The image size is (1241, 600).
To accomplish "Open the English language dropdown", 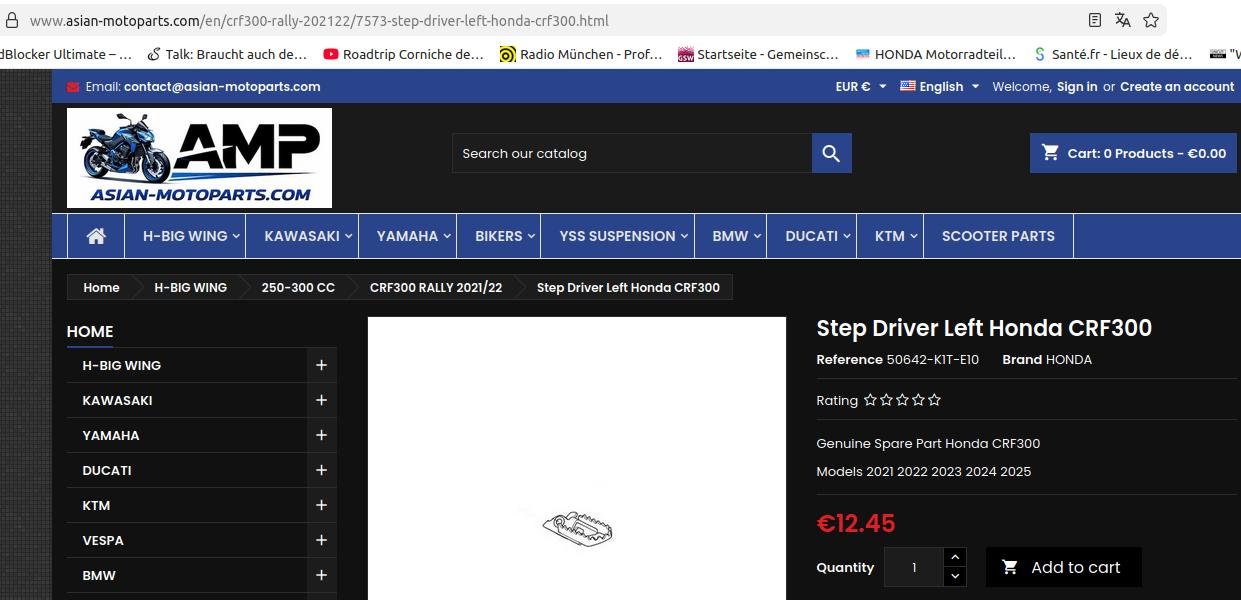I will 939,87.
